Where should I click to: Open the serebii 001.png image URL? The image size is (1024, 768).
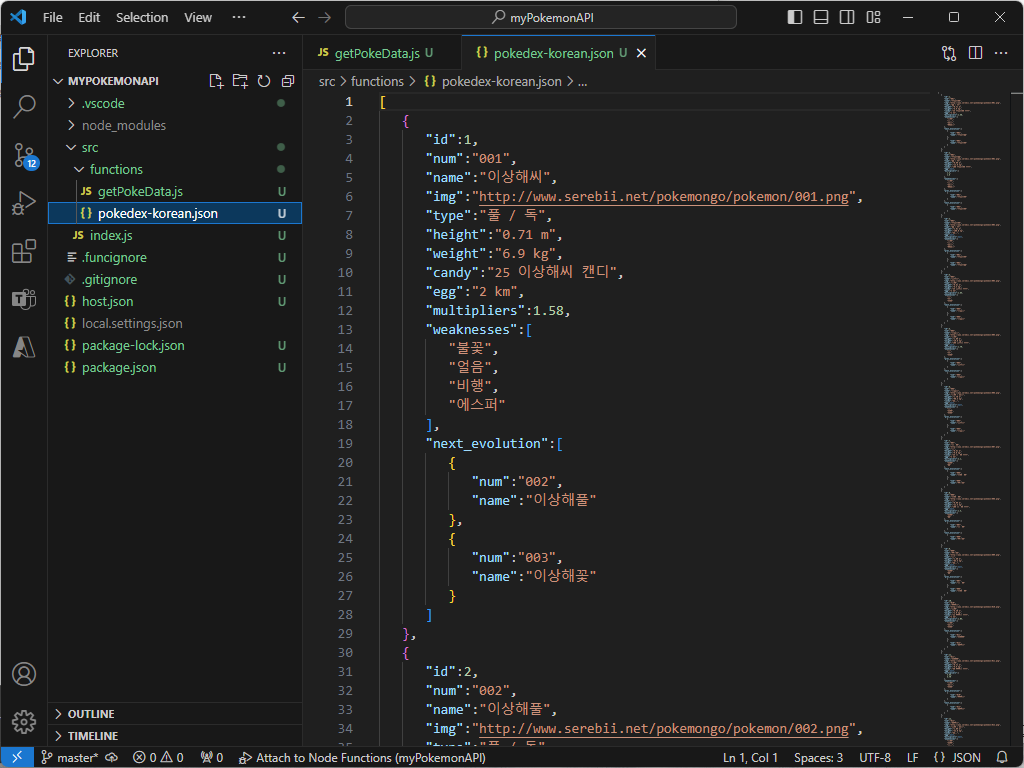664,197
